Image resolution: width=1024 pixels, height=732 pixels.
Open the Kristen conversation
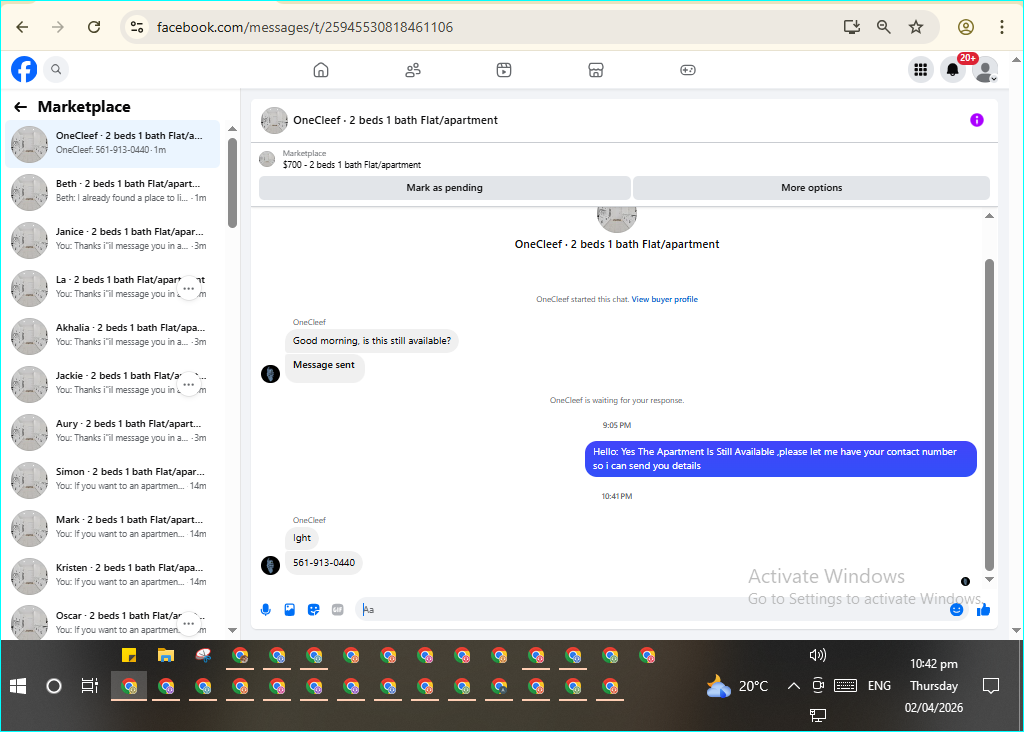113,575
